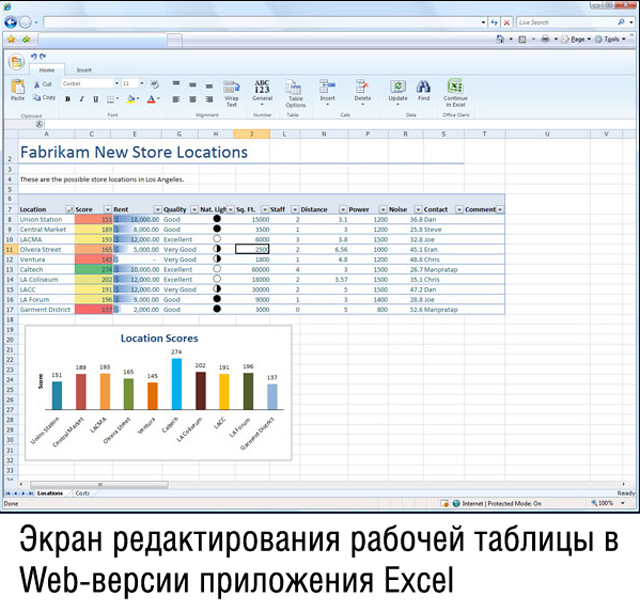Image resolution: width=640 pixels, height=612 pixels.
Task: Select row header 11
Action: (10, 249)
